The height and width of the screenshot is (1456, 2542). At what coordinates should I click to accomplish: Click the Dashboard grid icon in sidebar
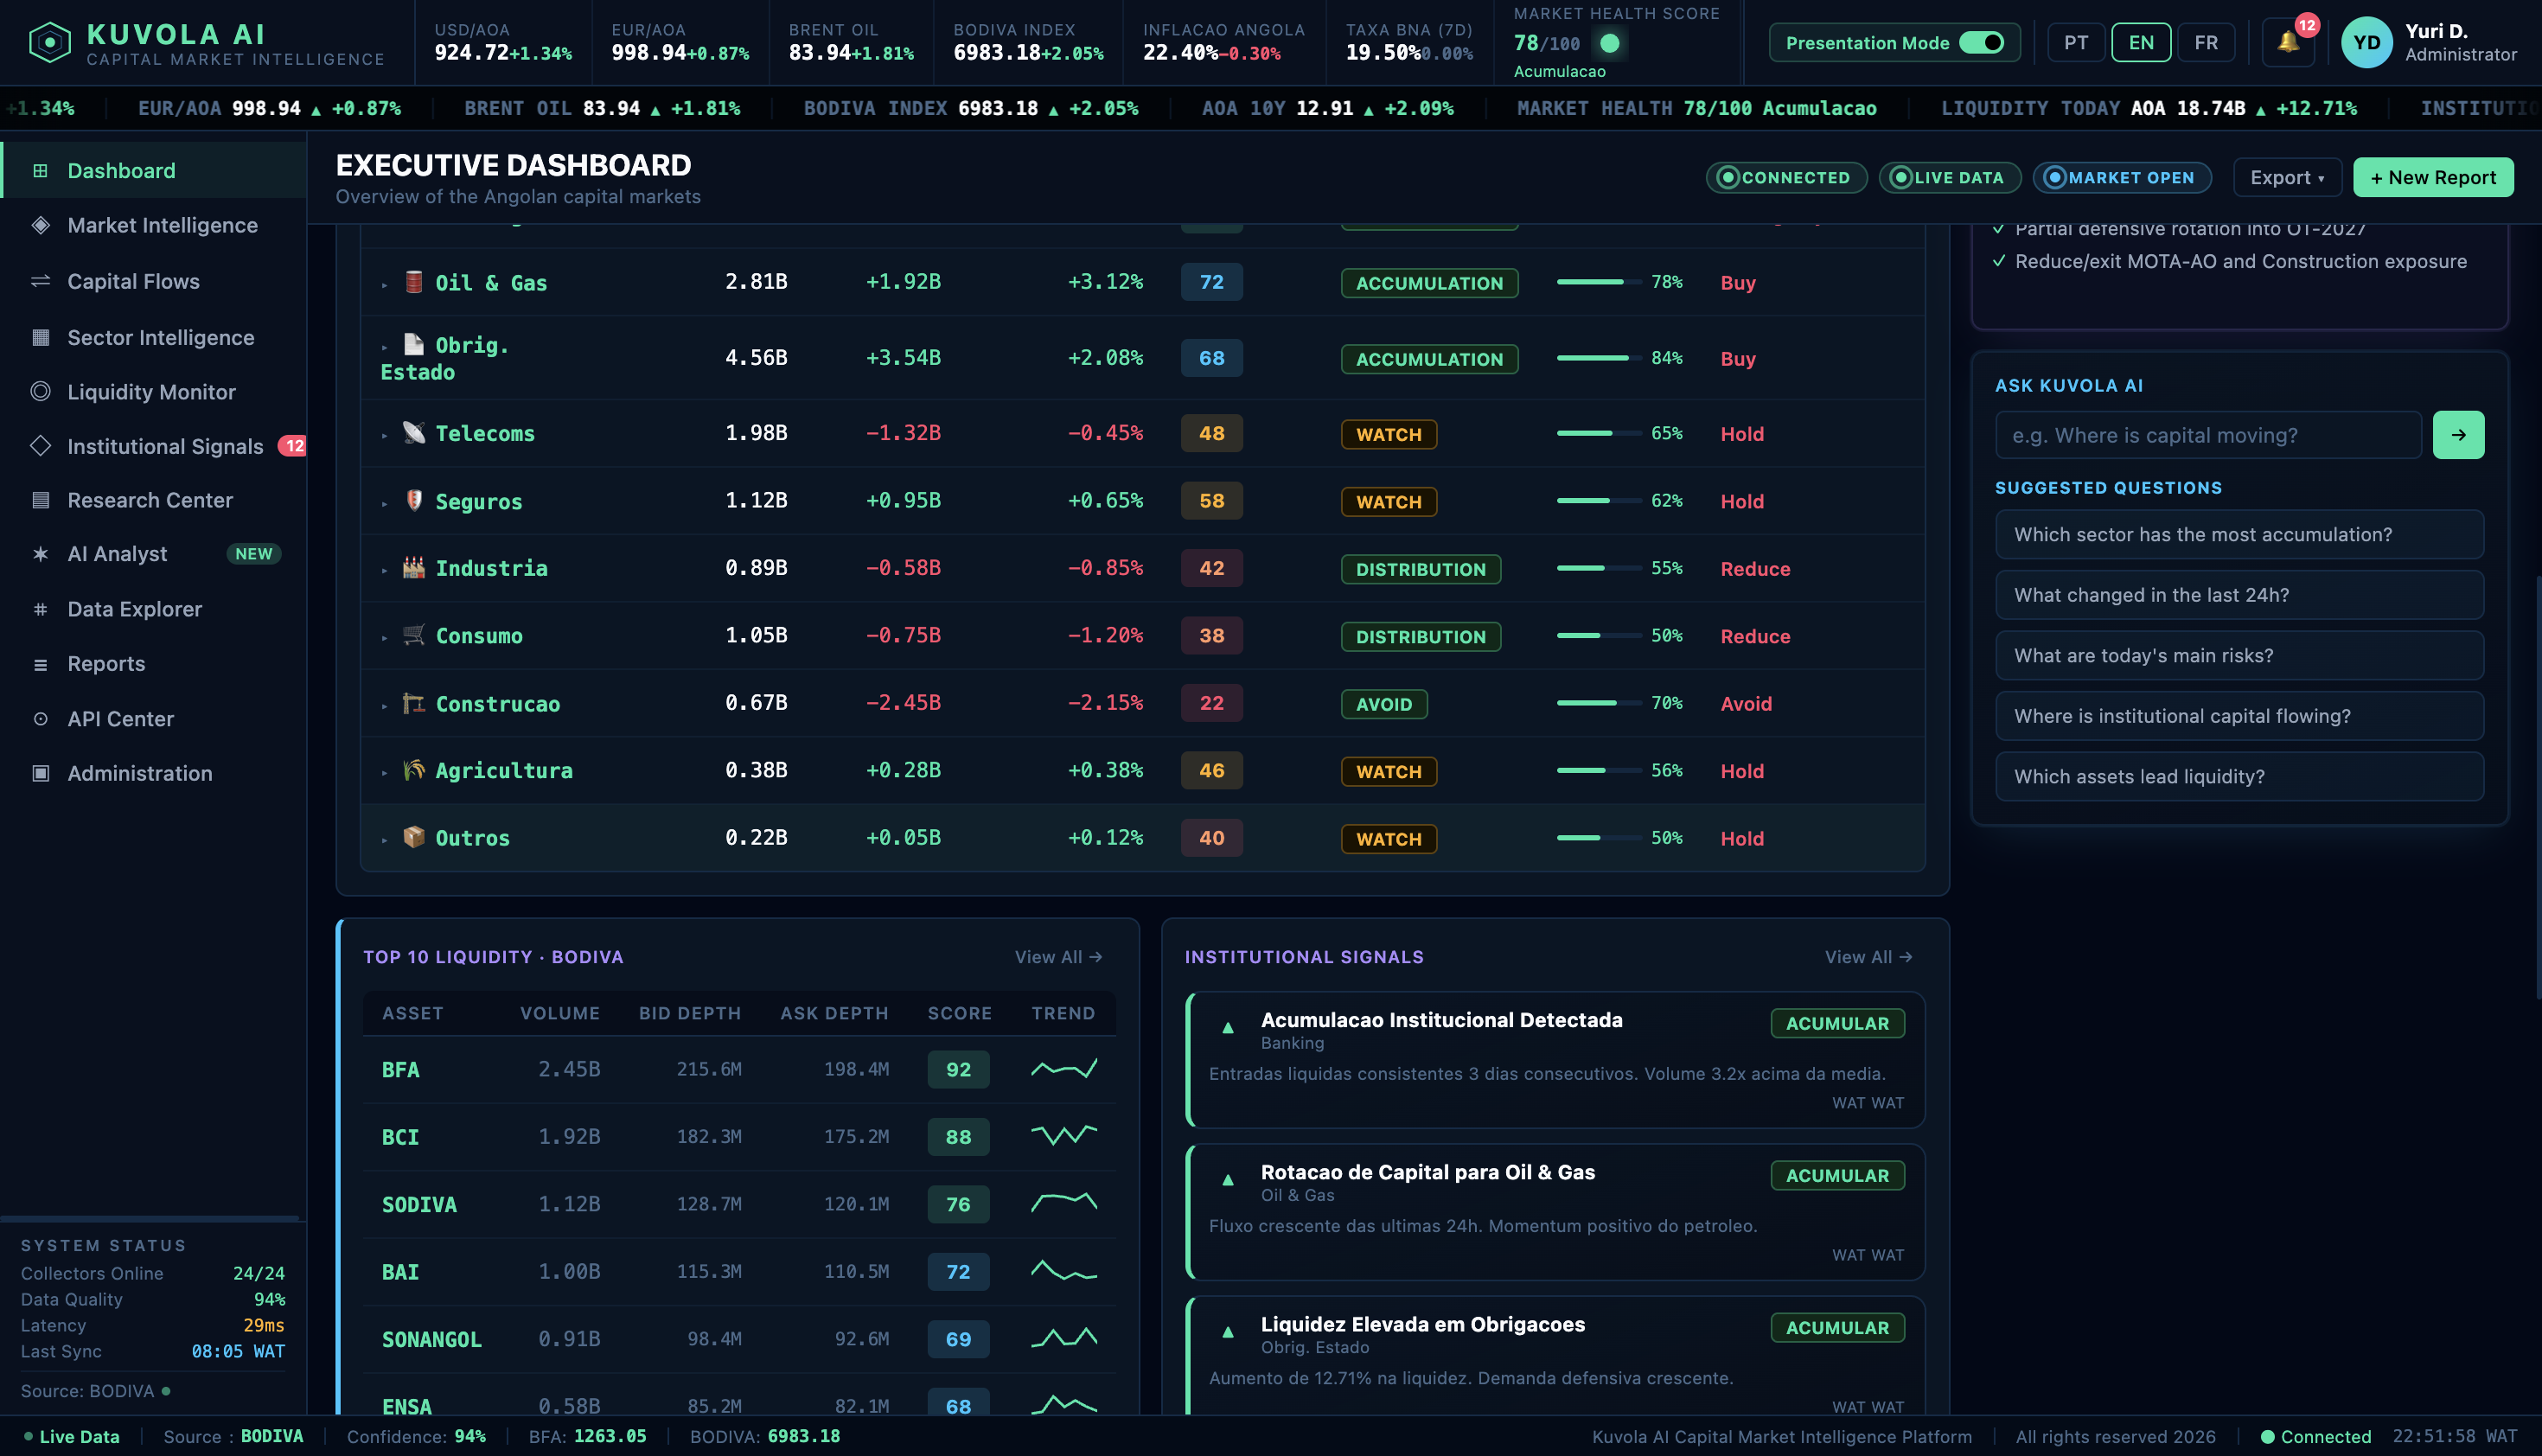point(40,171)
